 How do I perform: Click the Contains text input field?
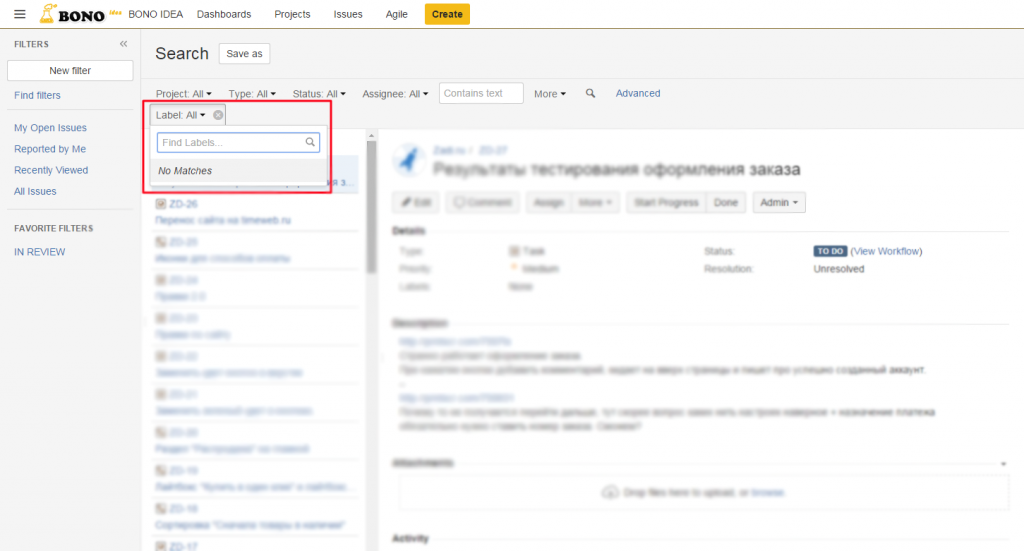point(481,93)
